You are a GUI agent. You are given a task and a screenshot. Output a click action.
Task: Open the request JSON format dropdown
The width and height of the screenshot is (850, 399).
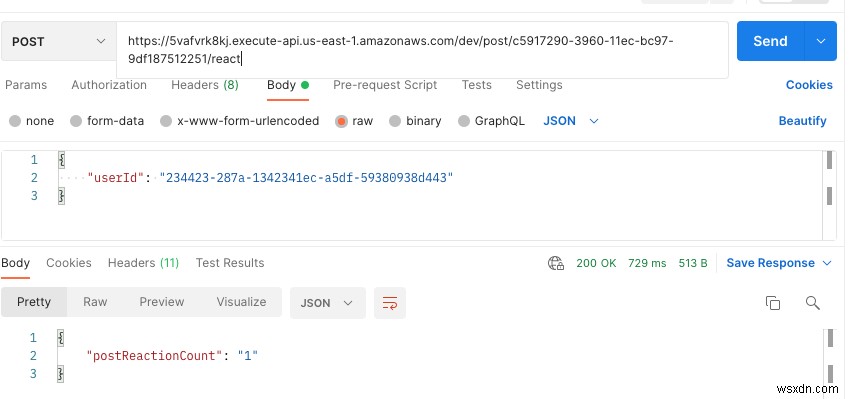(571, 121)
